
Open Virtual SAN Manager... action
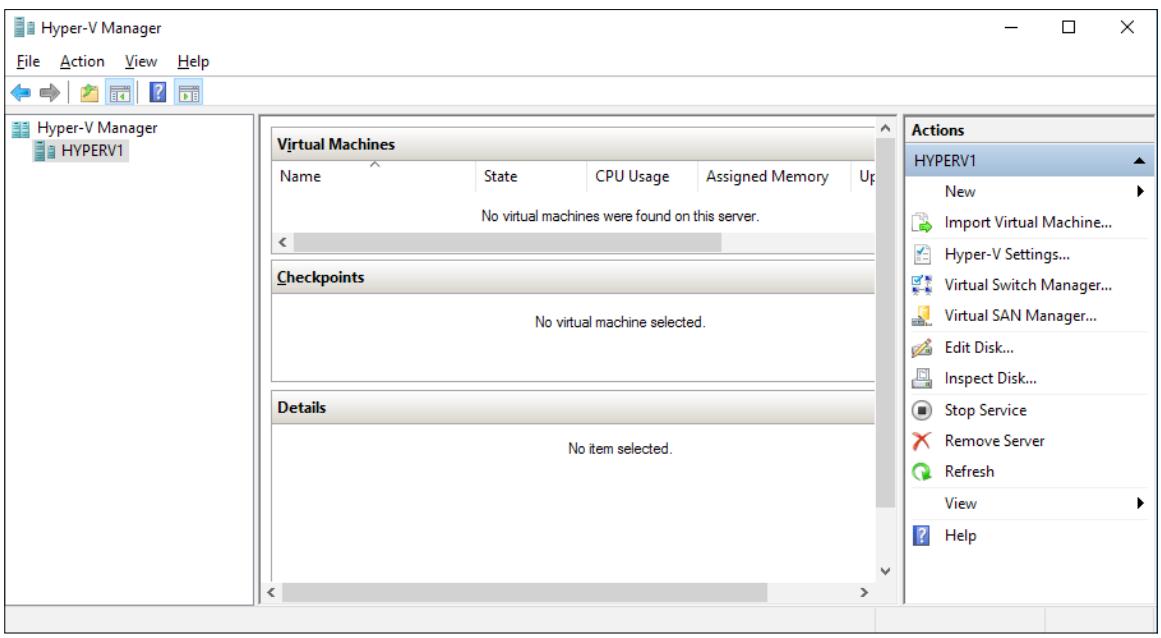1020,316
